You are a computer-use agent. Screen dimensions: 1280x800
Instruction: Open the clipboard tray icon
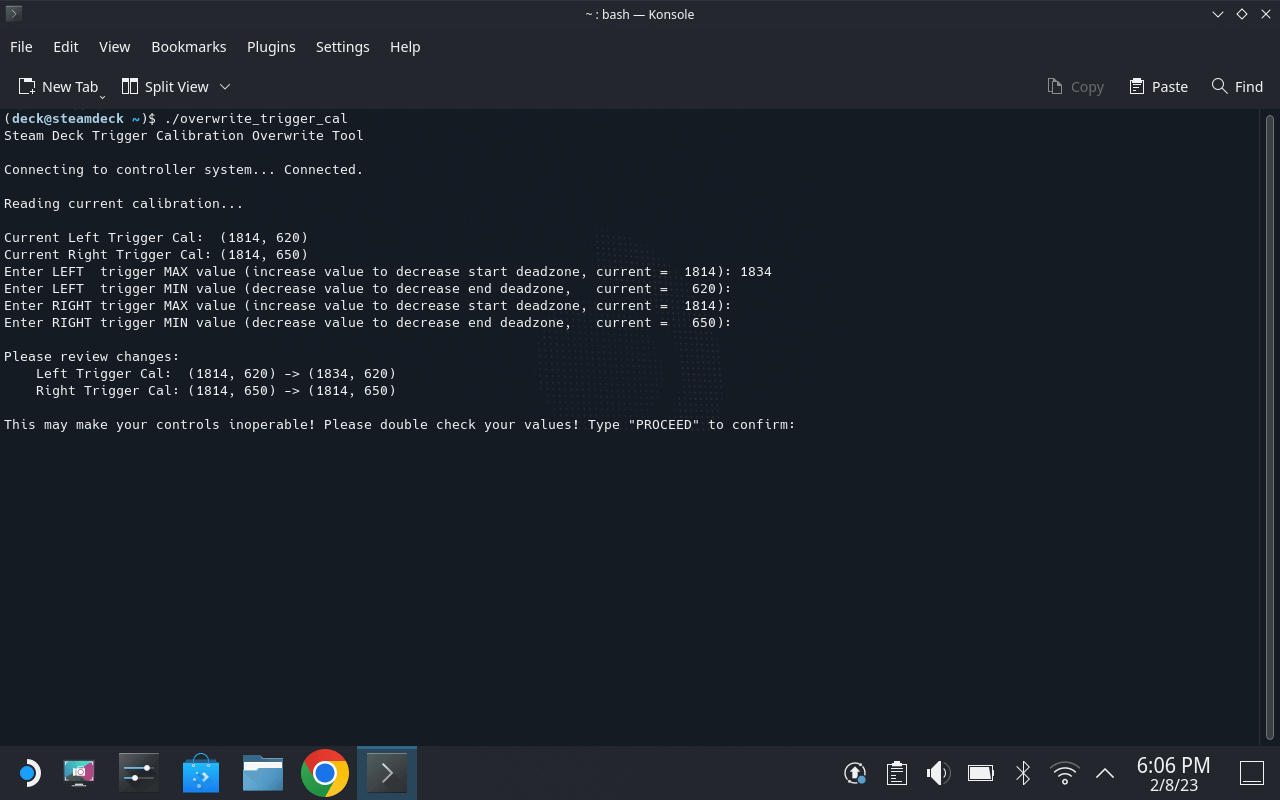pos(897,773)
